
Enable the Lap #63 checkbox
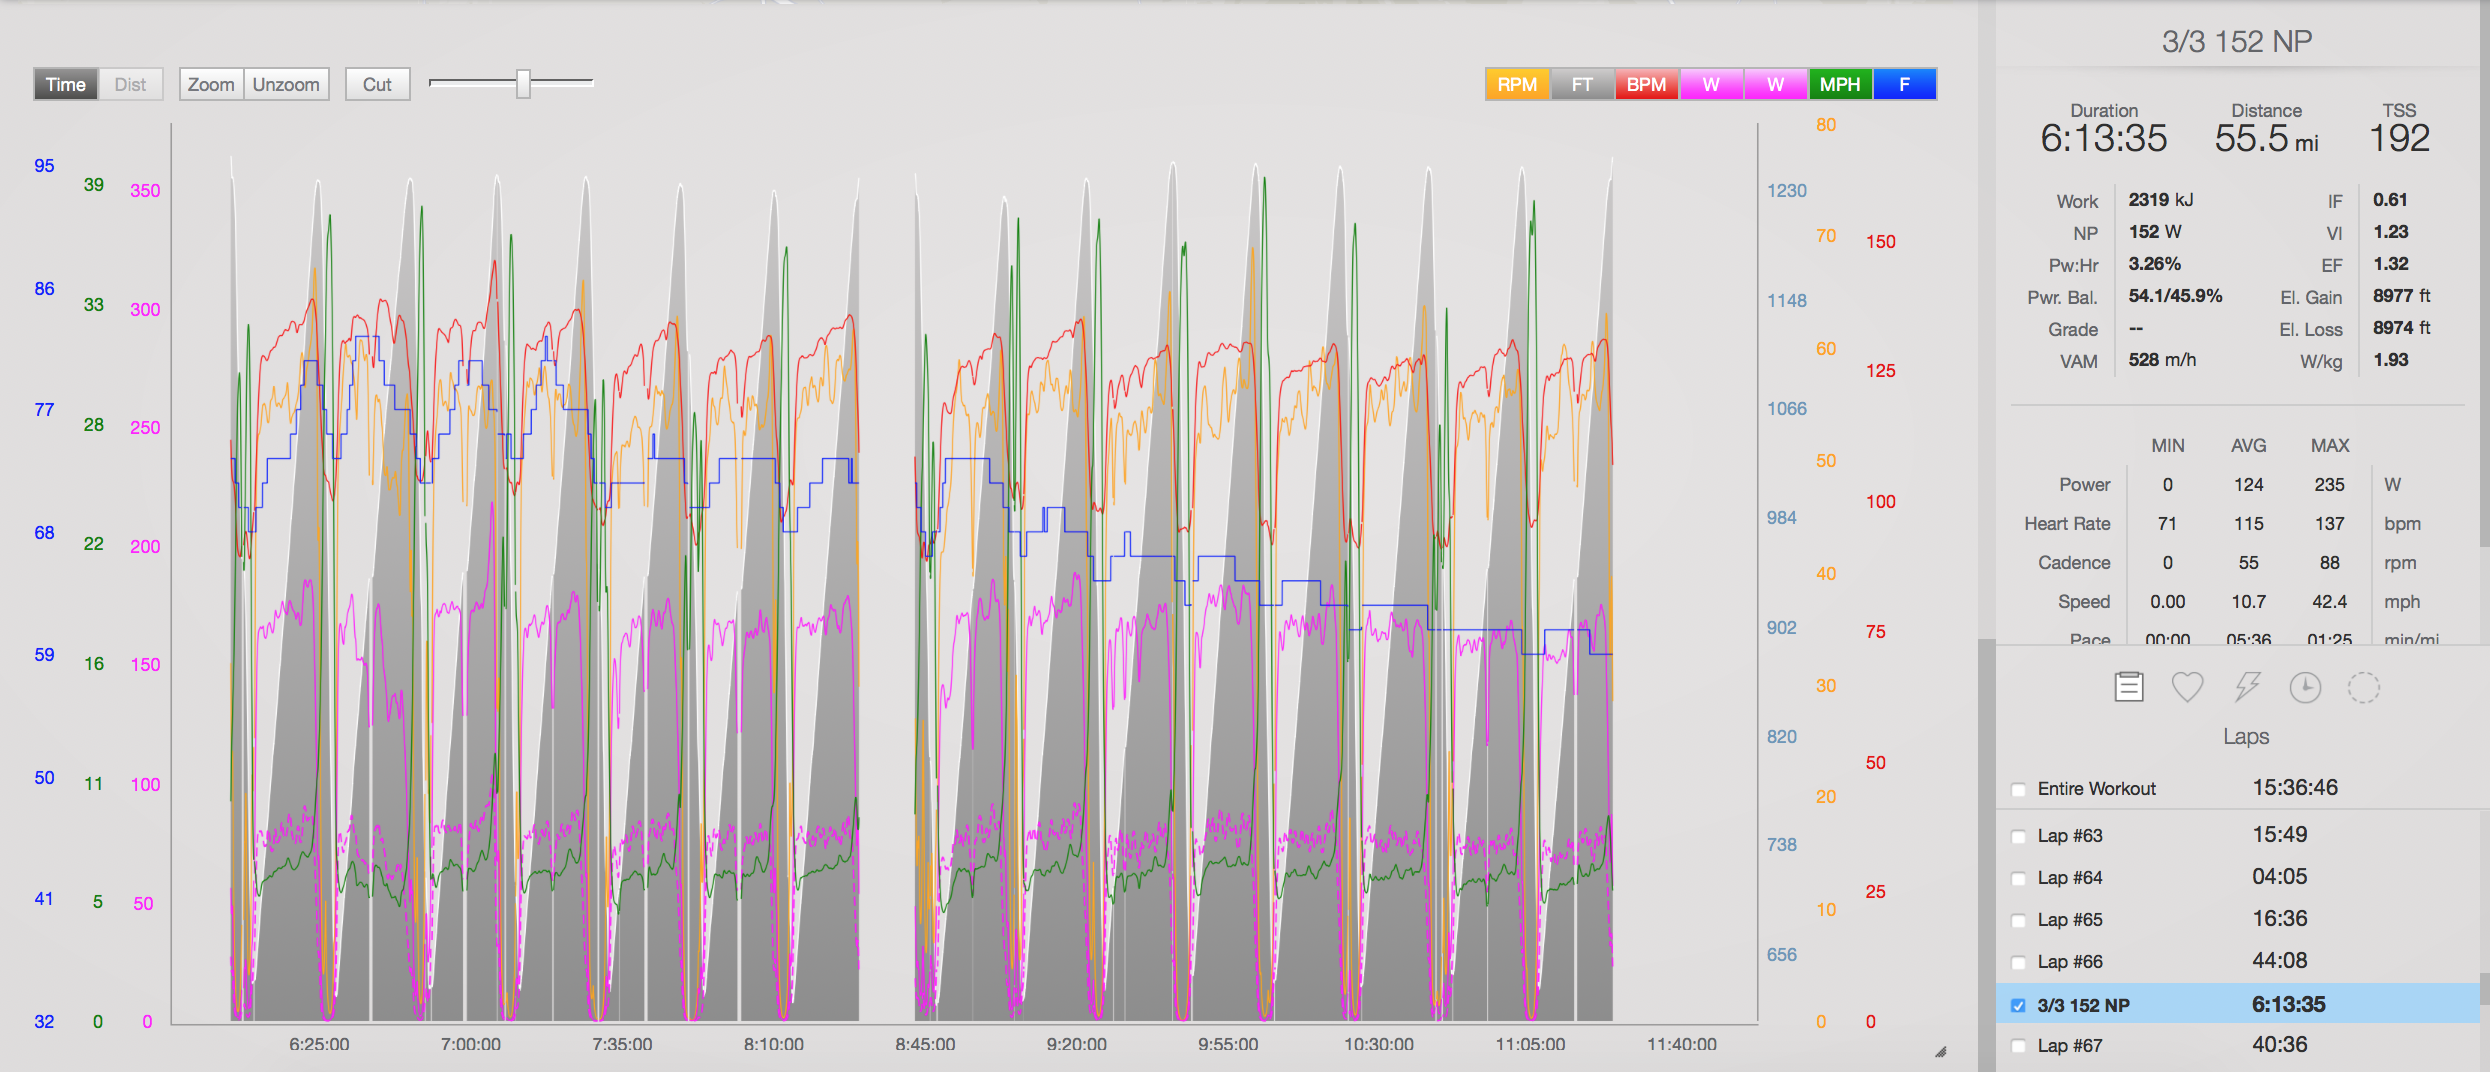[2018, 836]
